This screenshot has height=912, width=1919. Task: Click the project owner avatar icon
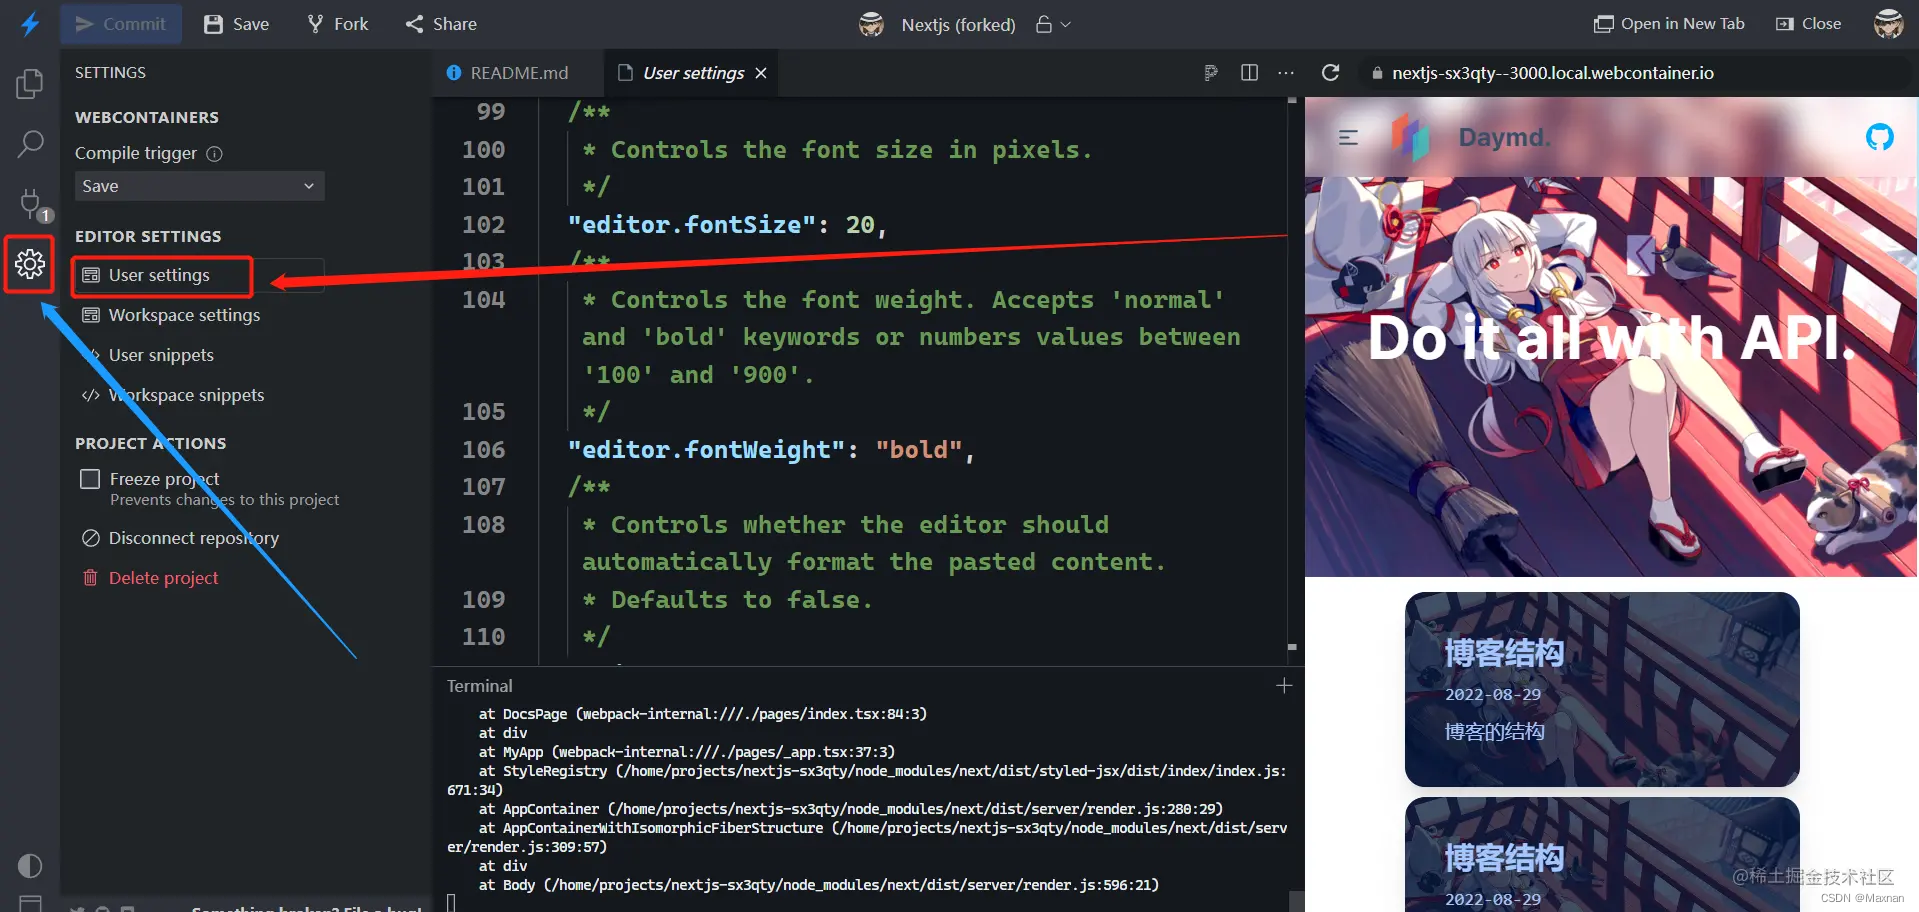[872, 24]
